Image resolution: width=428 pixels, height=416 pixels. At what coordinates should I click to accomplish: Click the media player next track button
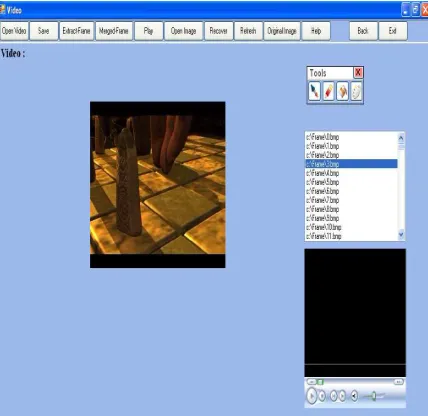click(342, 396)
